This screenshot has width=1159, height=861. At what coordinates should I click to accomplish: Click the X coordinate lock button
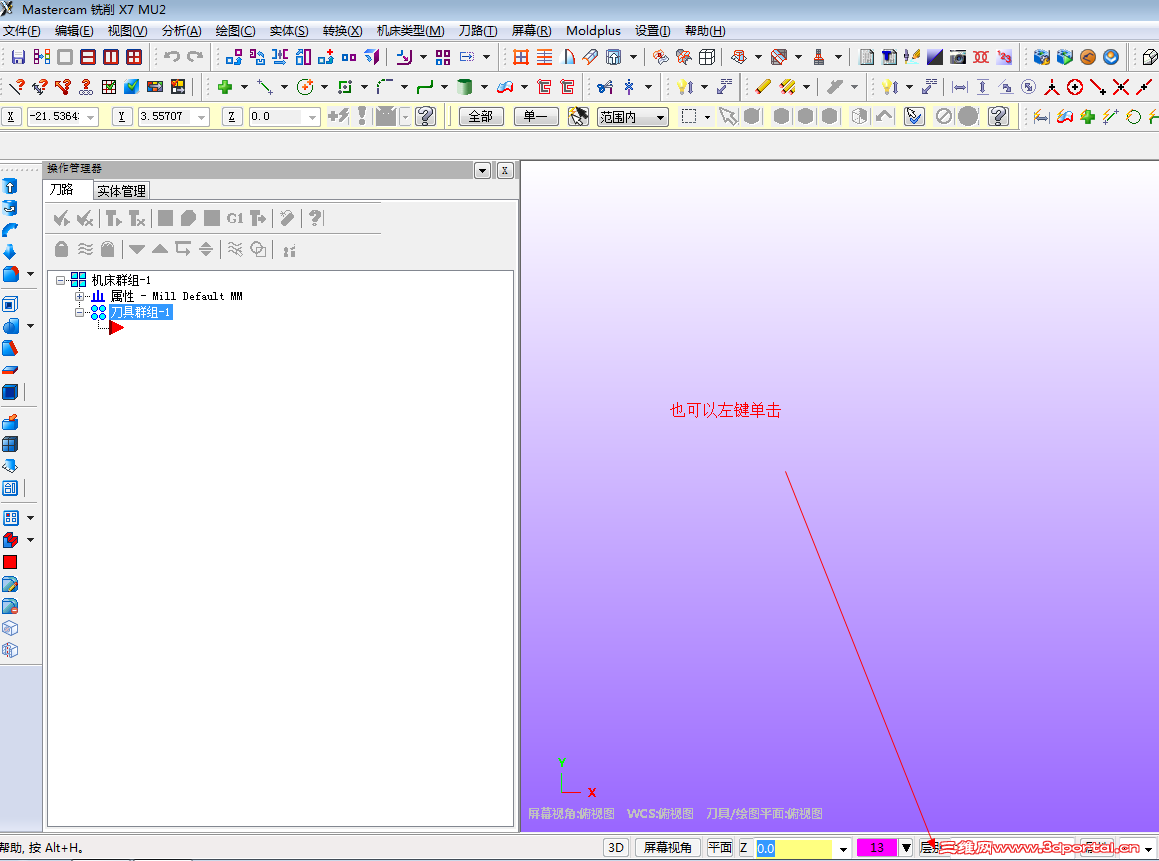coord(10,117)
